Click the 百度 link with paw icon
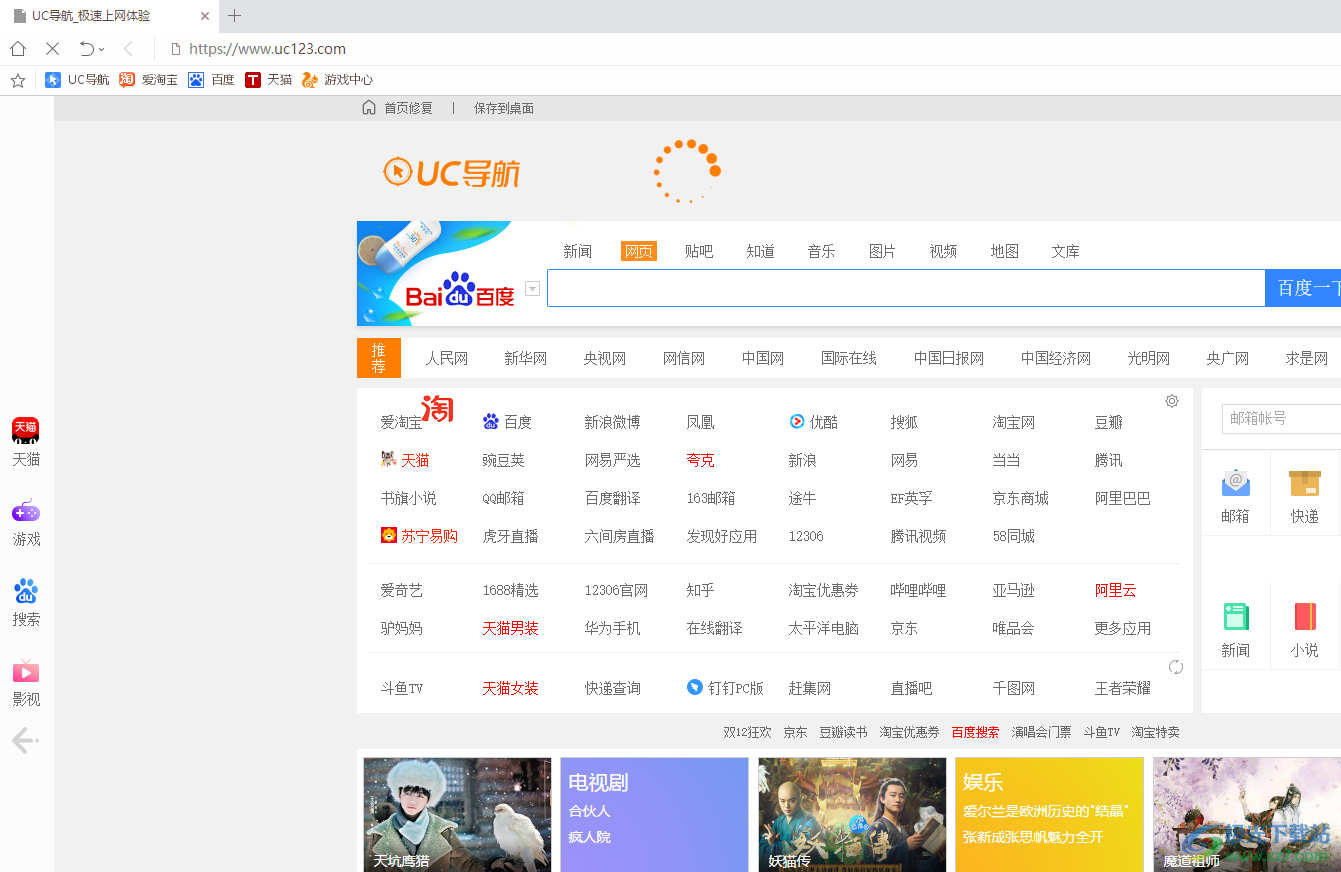This screenshot has width=1341, height=872. coord(507,422)
